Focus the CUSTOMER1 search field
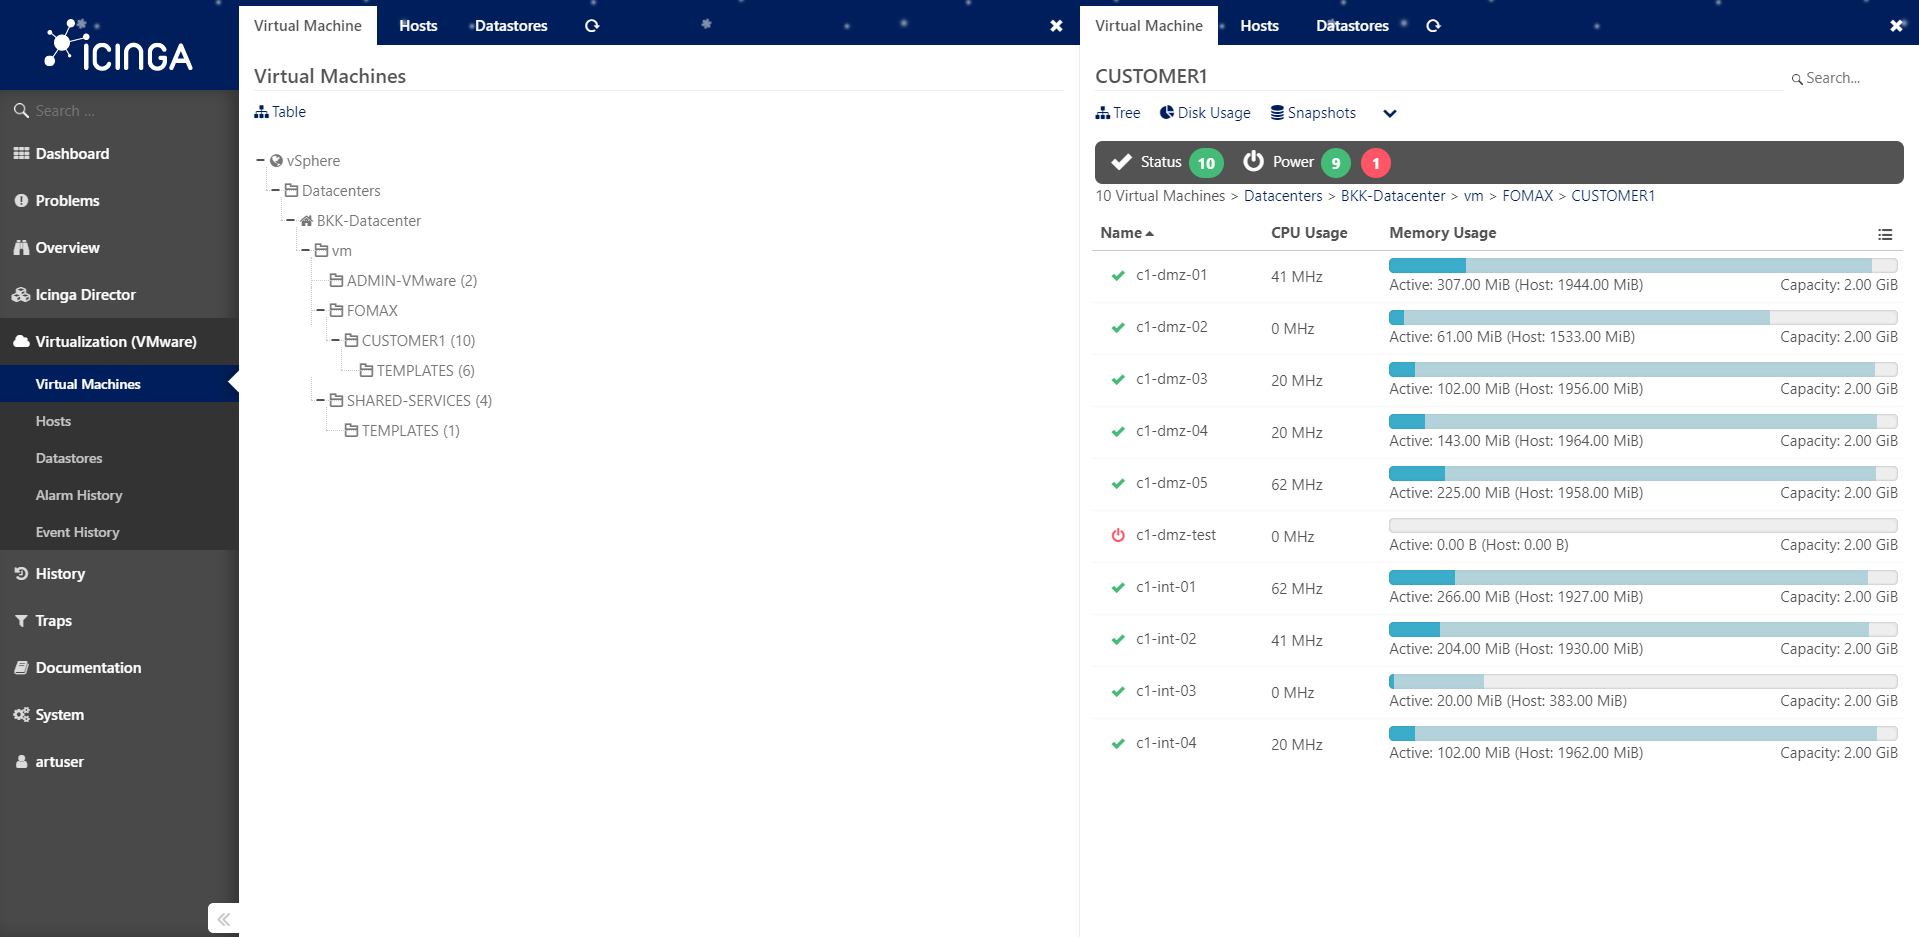This screenshot has width=1919, height=937. click(1842, 78)
